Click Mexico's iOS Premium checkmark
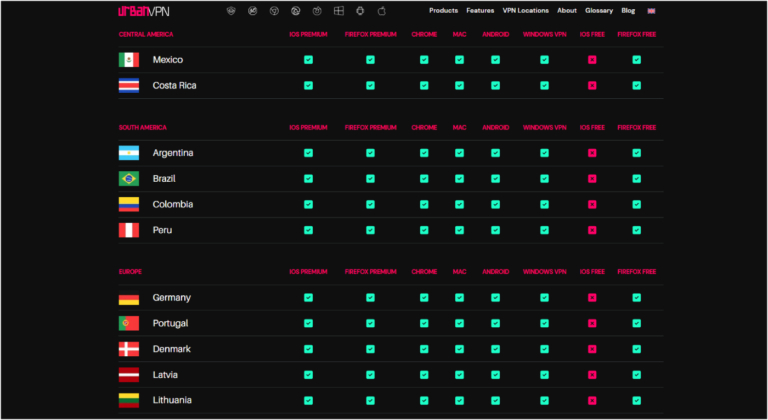The width and height of the screenshot is (768, 420). 308,60
